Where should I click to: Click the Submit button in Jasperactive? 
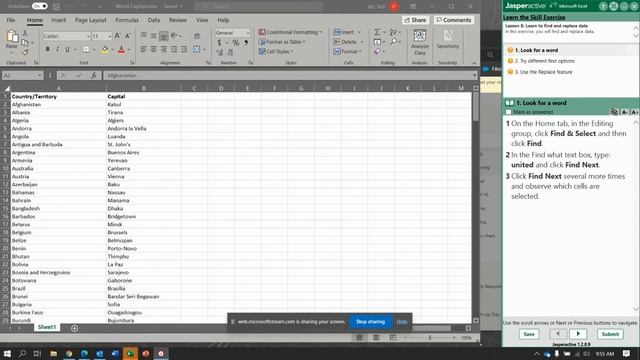point(610,334)
